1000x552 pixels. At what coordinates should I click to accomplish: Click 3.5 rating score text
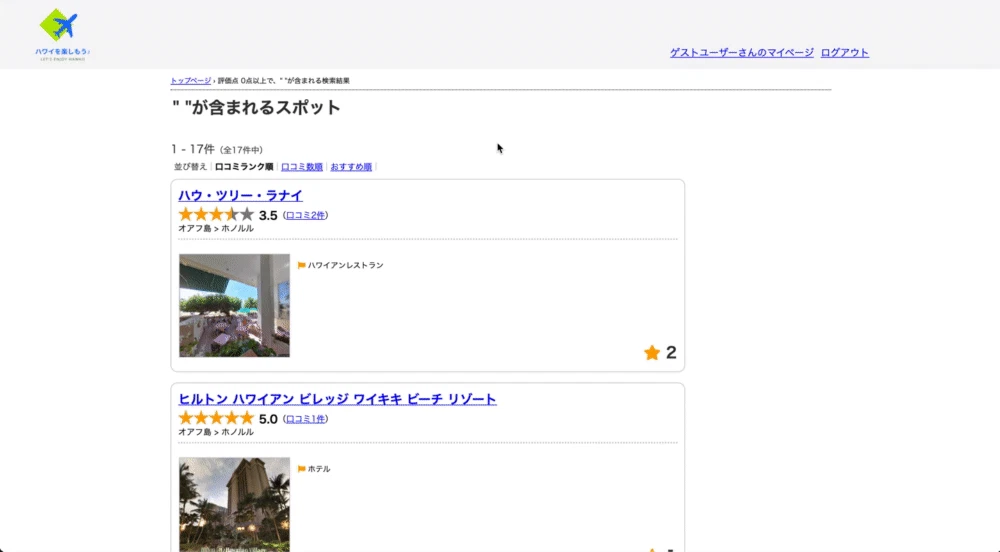click(268, 215)
